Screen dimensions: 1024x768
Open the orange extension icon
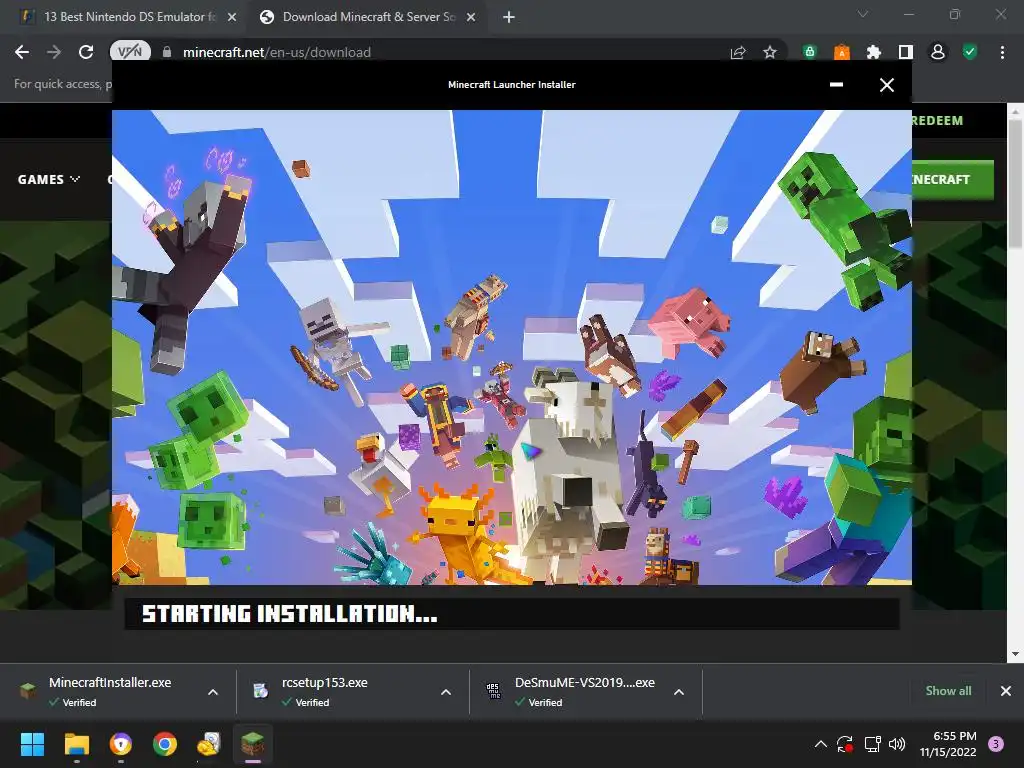click(842, 52)
